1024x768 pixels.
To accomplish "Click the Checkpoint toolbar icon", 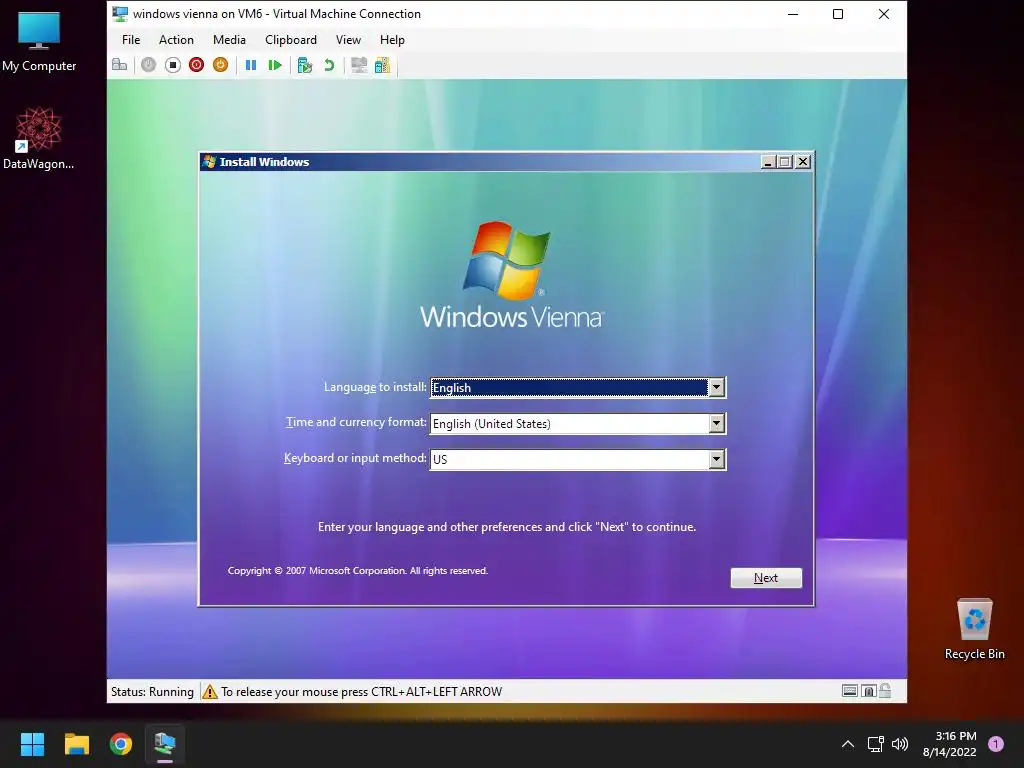I will click(x=304, y=65).
